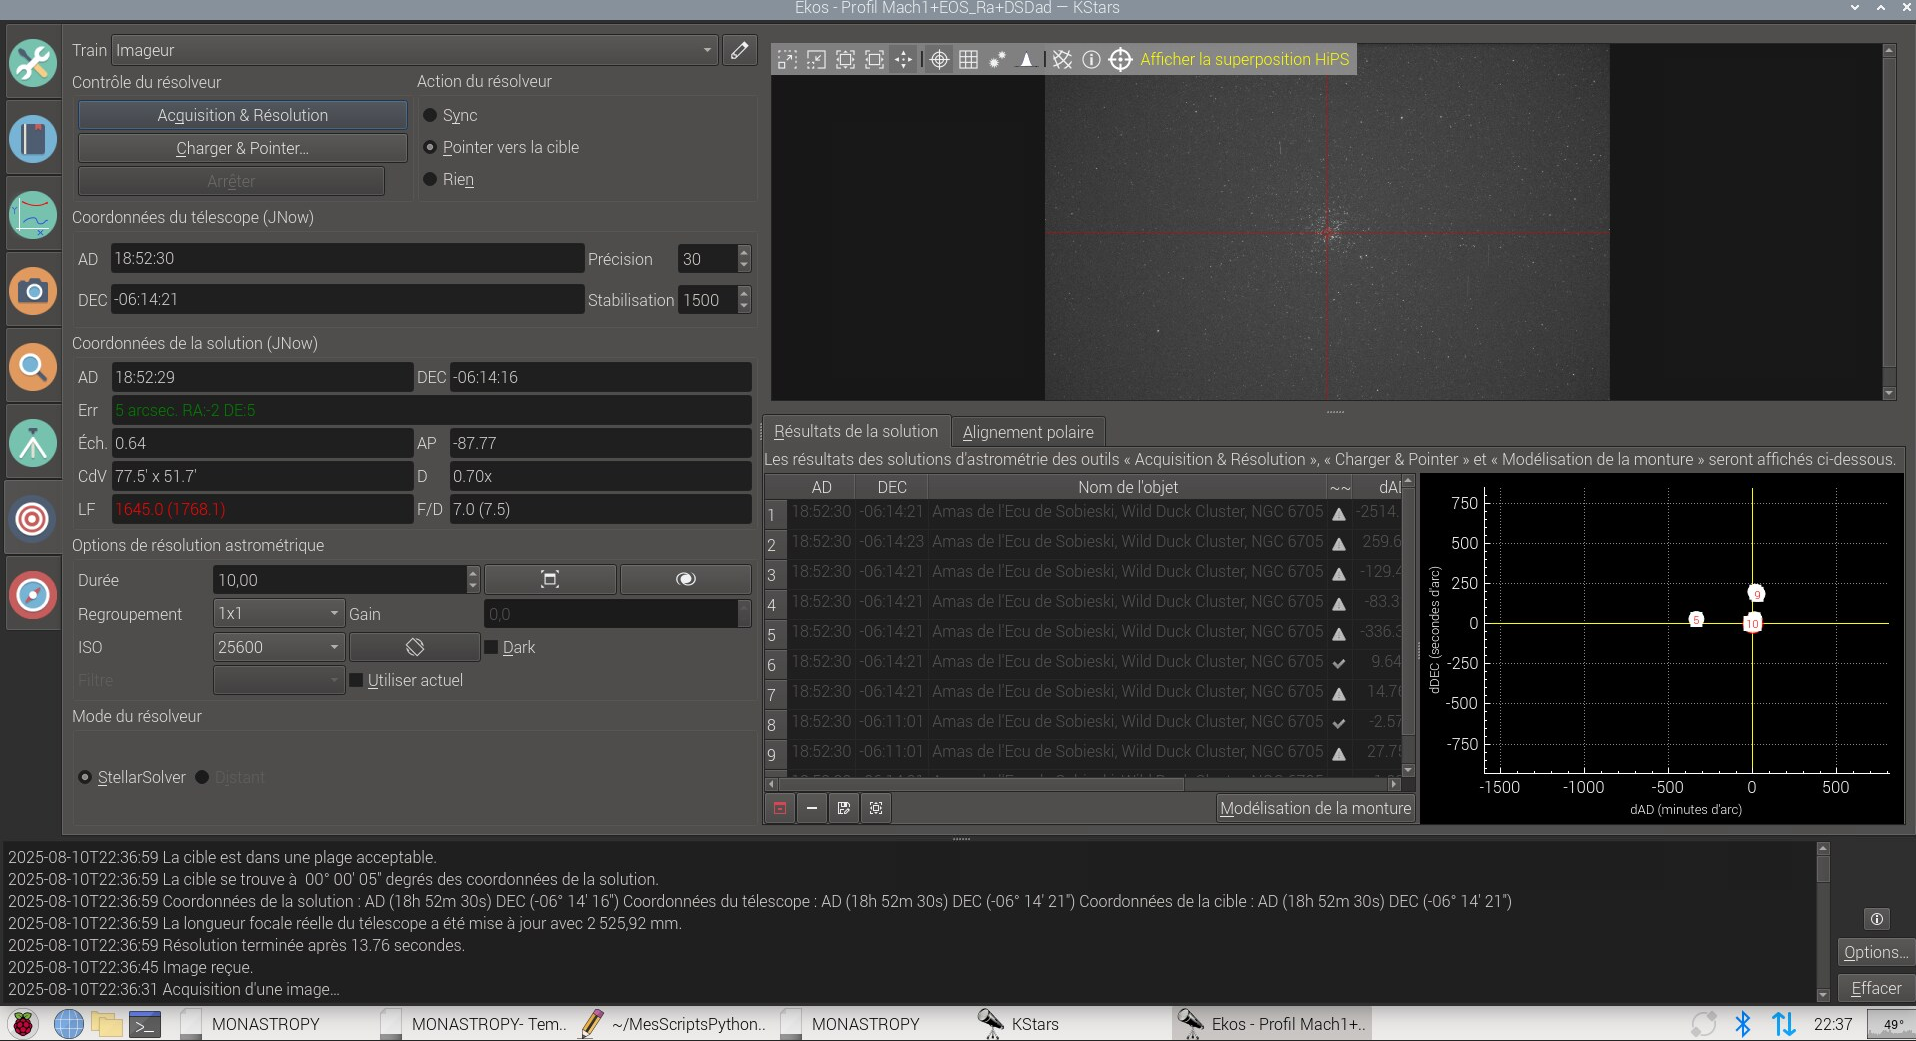Viewport: 1916px width, 1041px height.
Task: Click the Nom de l'objet column header
Action: [x=1127, y=487]
